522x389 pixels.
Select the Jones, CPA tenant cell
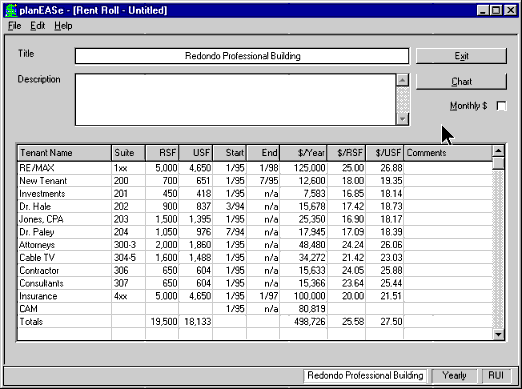coord(64,219)
